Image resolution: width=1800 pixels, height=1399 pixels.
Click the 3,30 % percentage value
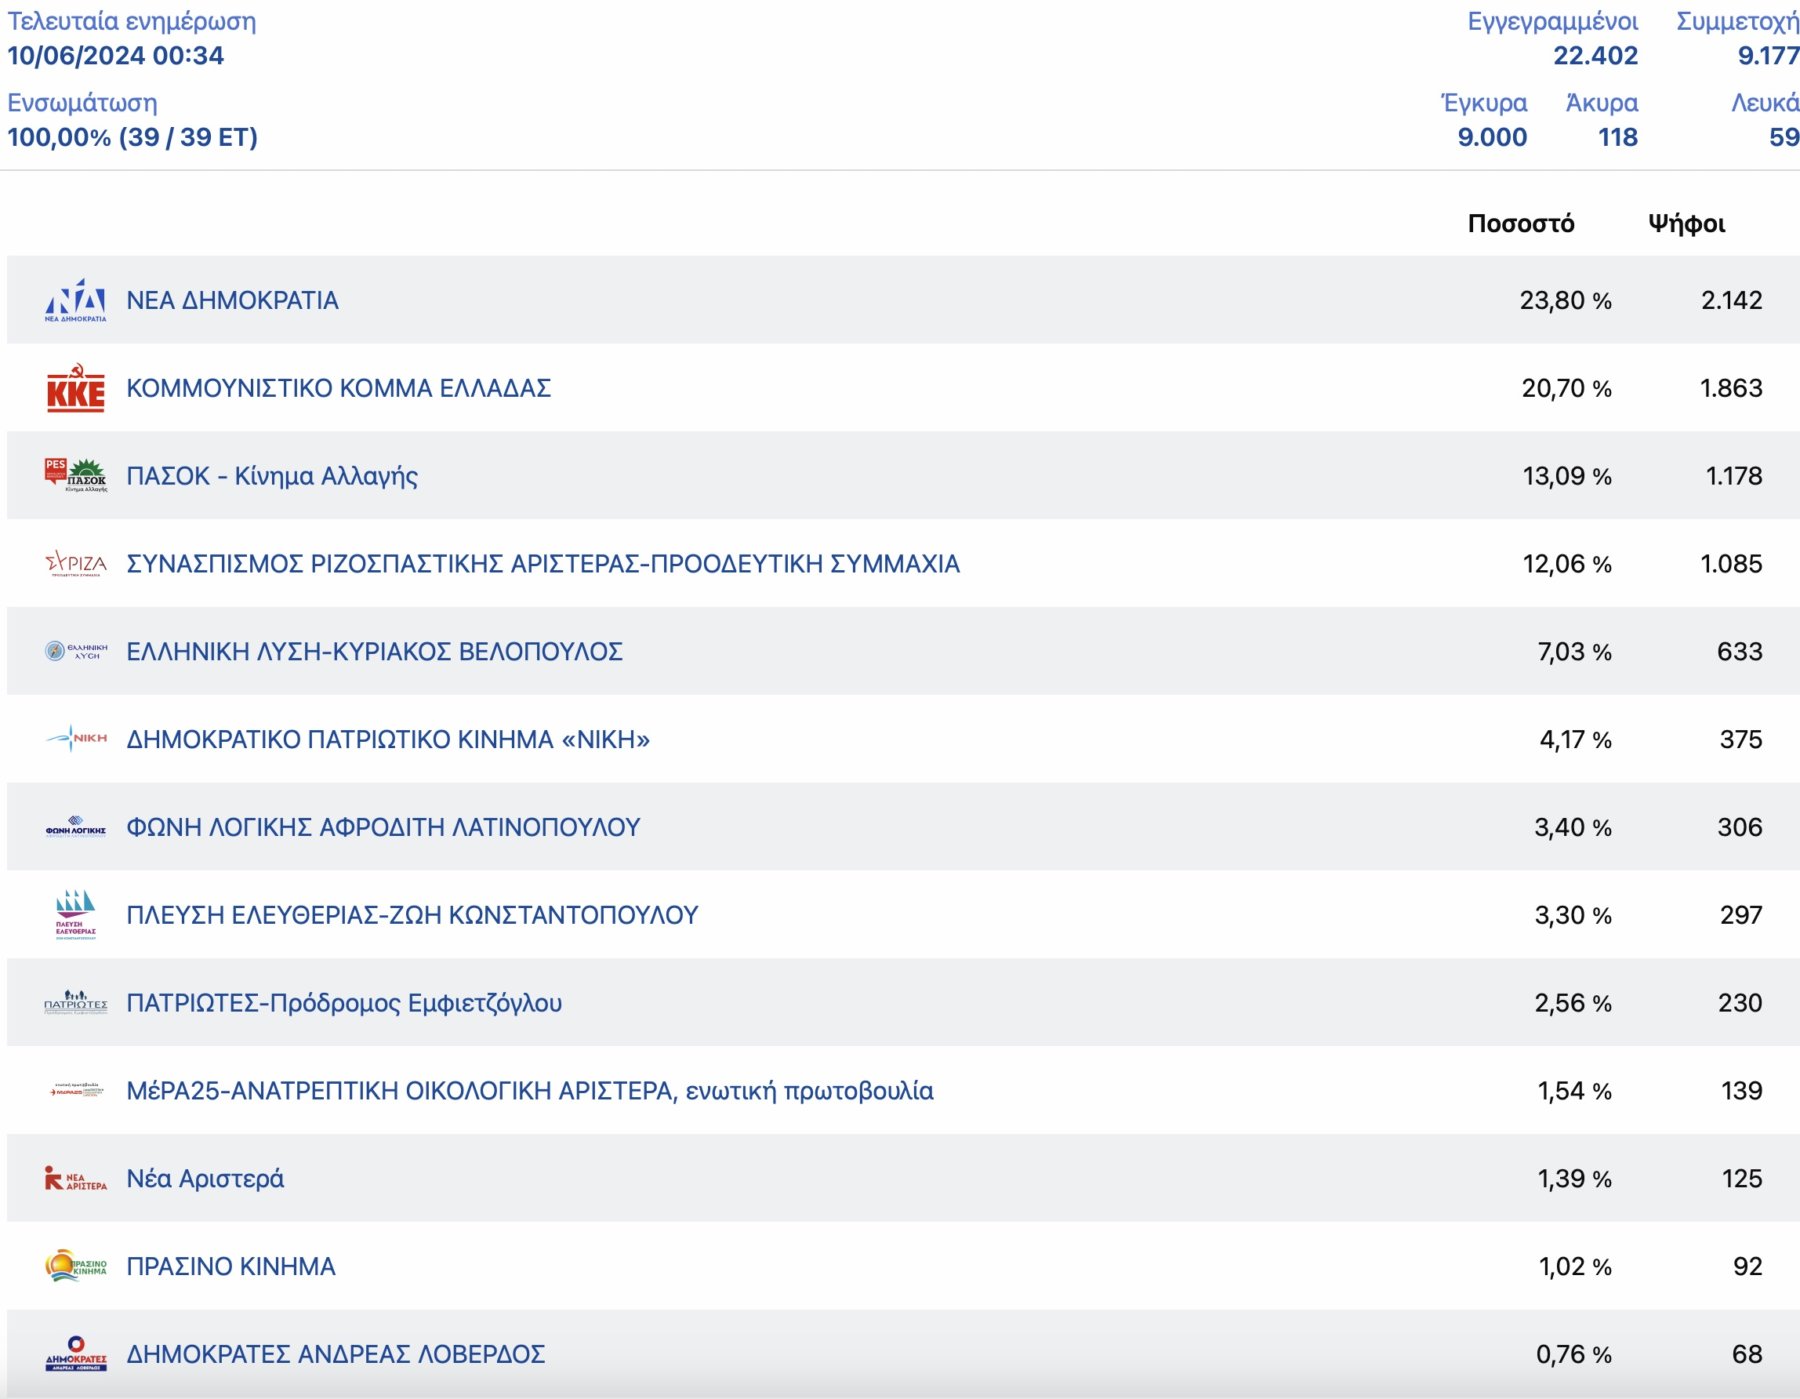point(1573,915)
